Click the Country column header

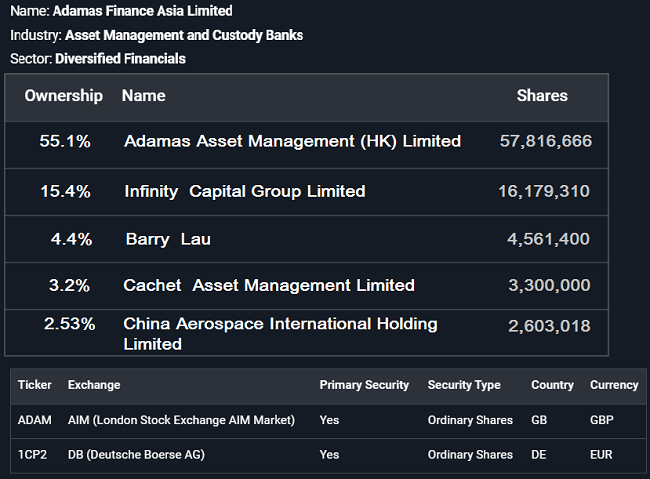point(552,385)
